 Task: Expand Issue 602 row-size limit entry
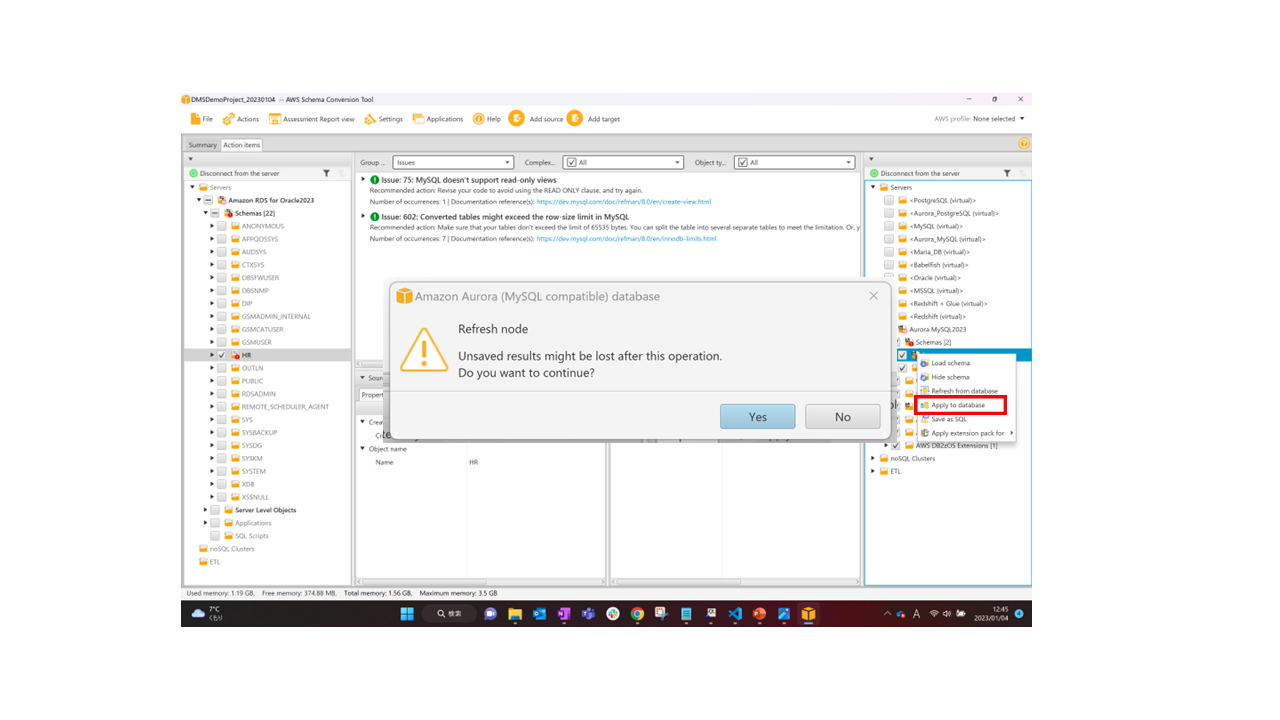pos(363,216)
